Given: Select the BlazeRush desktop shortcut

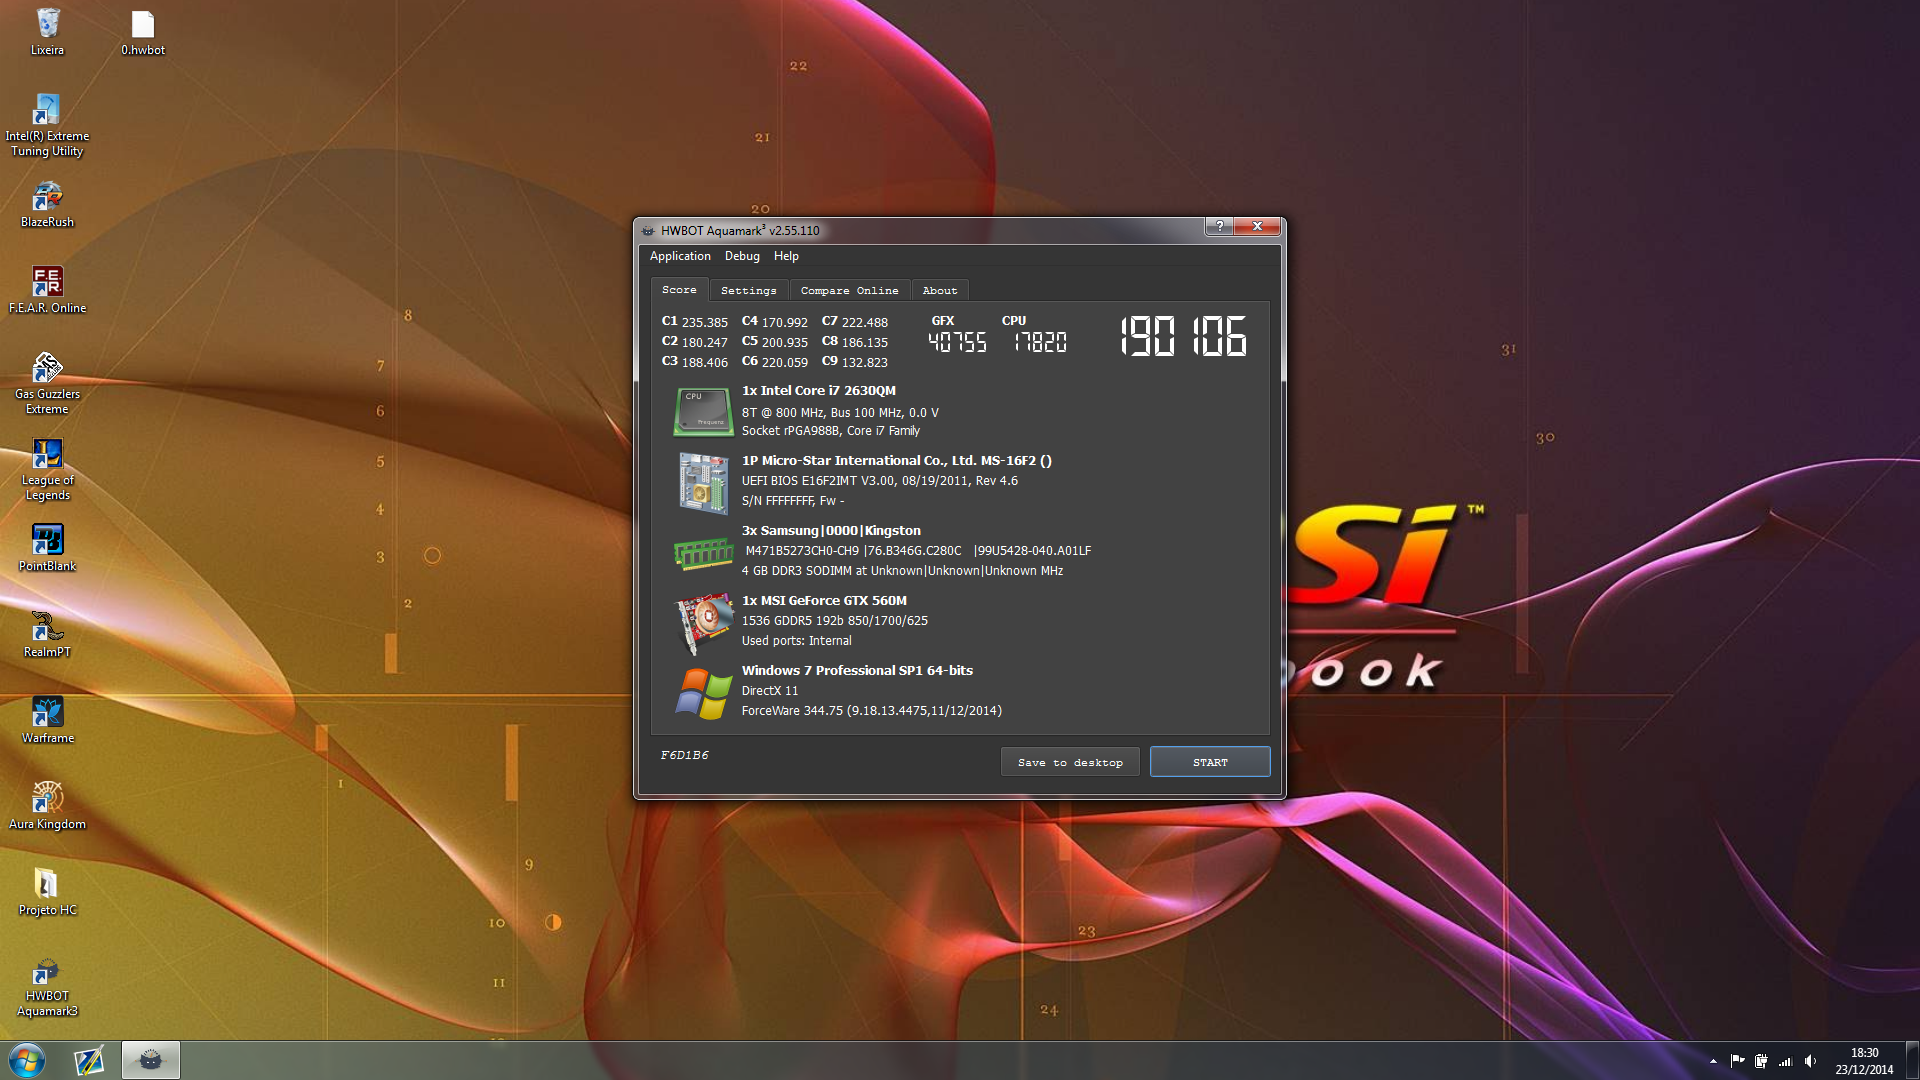Looking at the screenshot, I should pos(47,204).
